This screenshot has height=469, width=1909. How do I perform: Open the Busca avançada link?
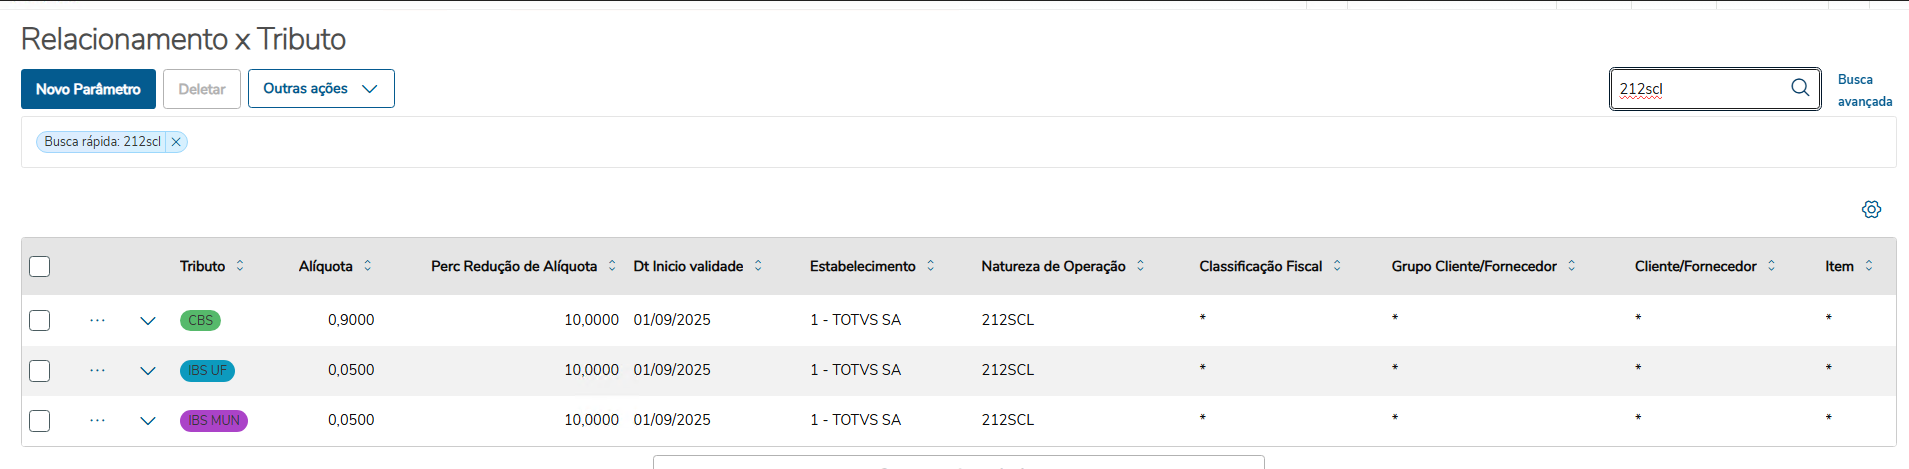[x=1864, y=90]
